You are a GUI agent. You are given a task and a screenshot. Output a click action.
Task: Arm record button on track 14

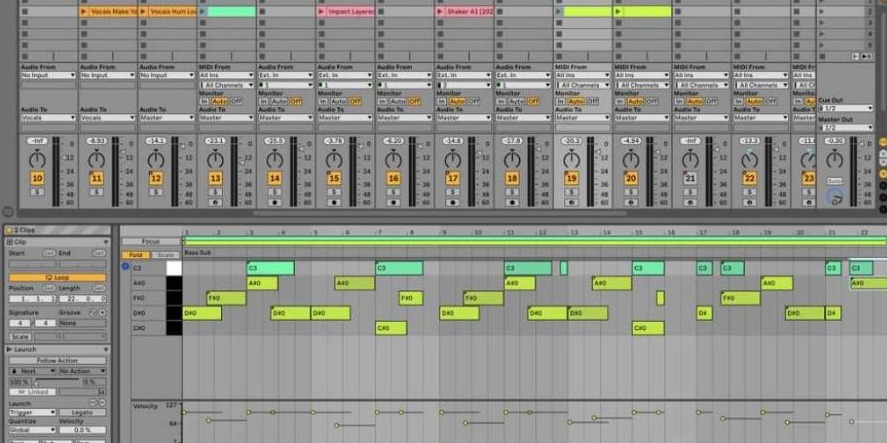(x=275, y=201)
